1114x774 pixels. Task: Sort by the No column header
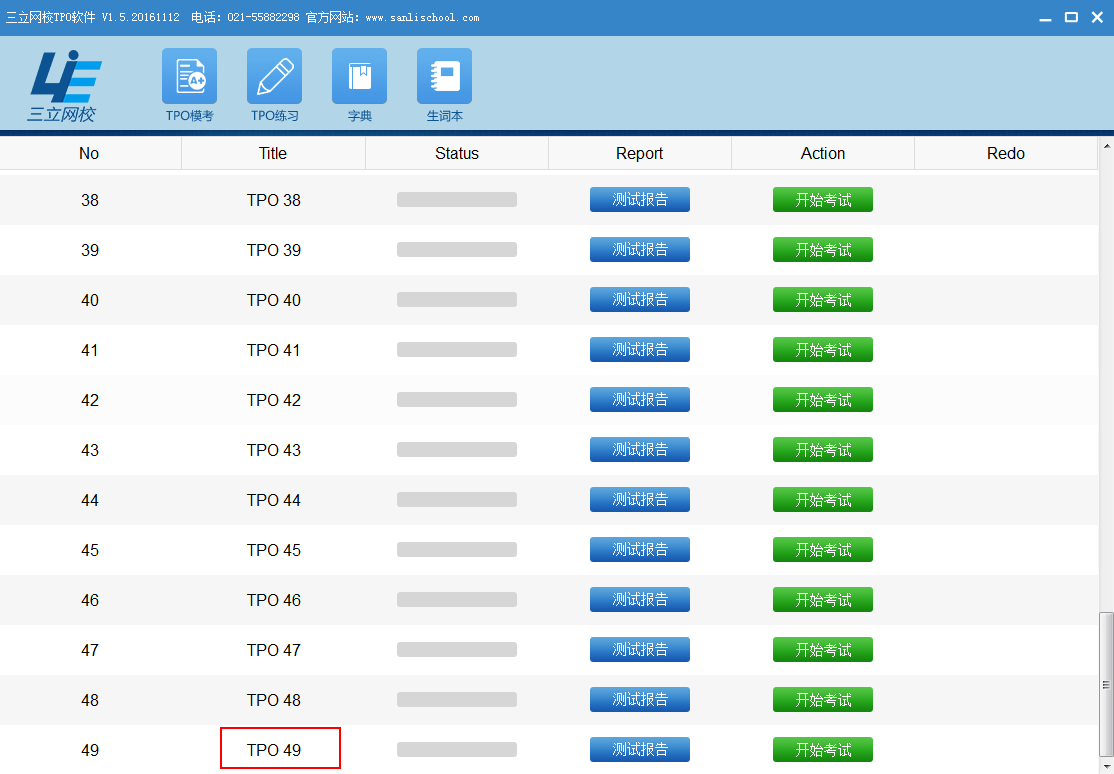(90, 154)
